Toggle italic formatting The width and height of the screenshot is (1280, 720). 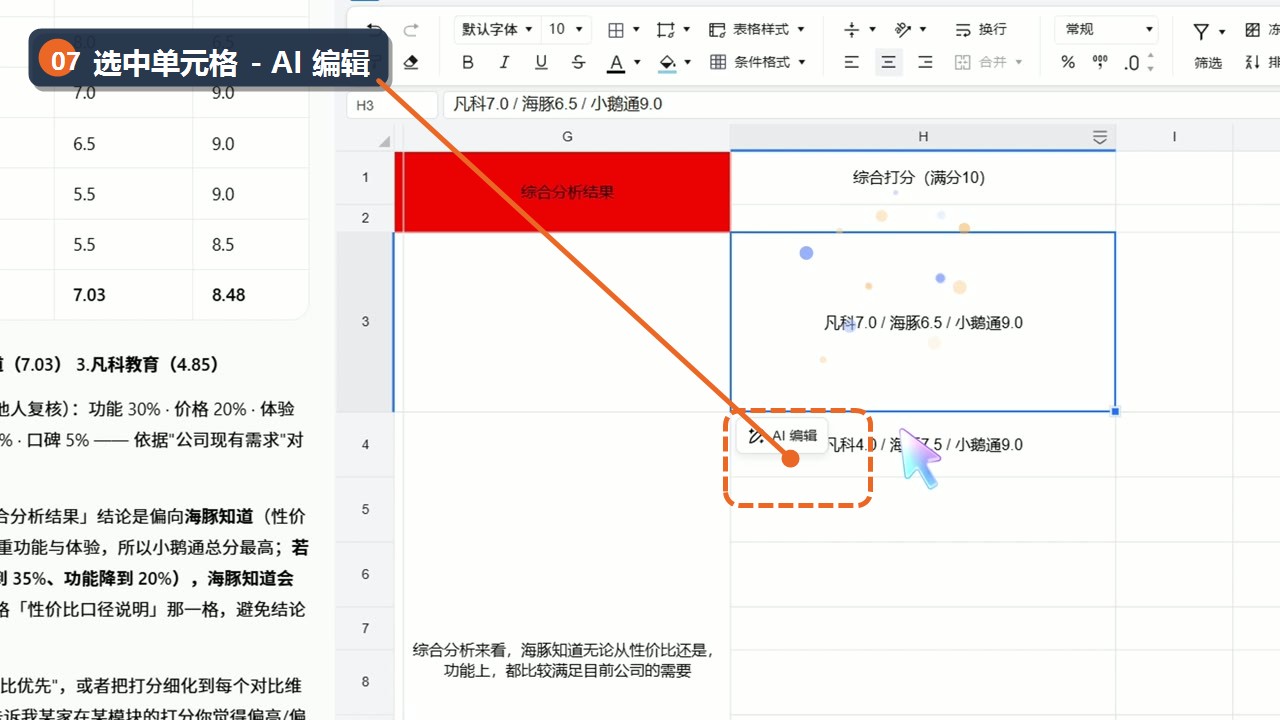pyautogui.click(x=504, y=62)
